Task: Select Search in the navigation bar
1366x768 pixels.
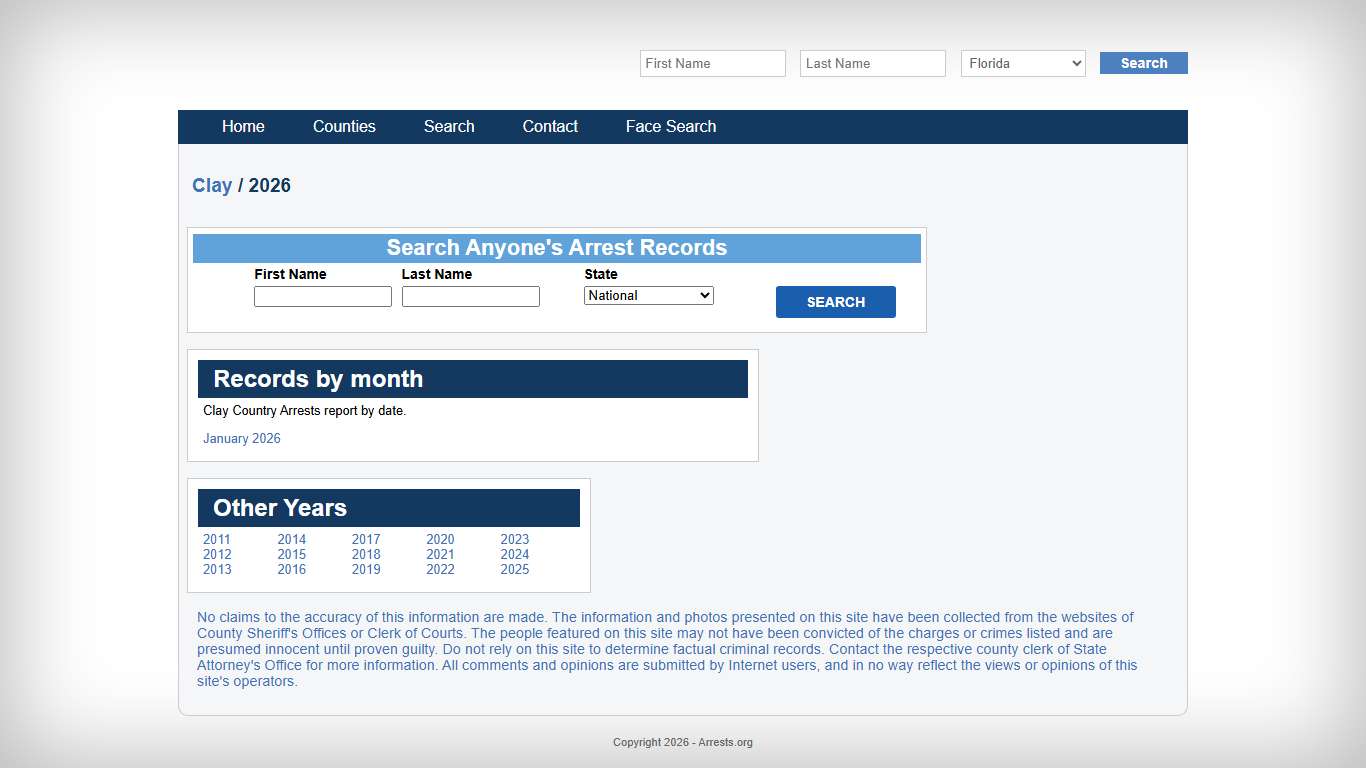Action: tap(449, 127)
